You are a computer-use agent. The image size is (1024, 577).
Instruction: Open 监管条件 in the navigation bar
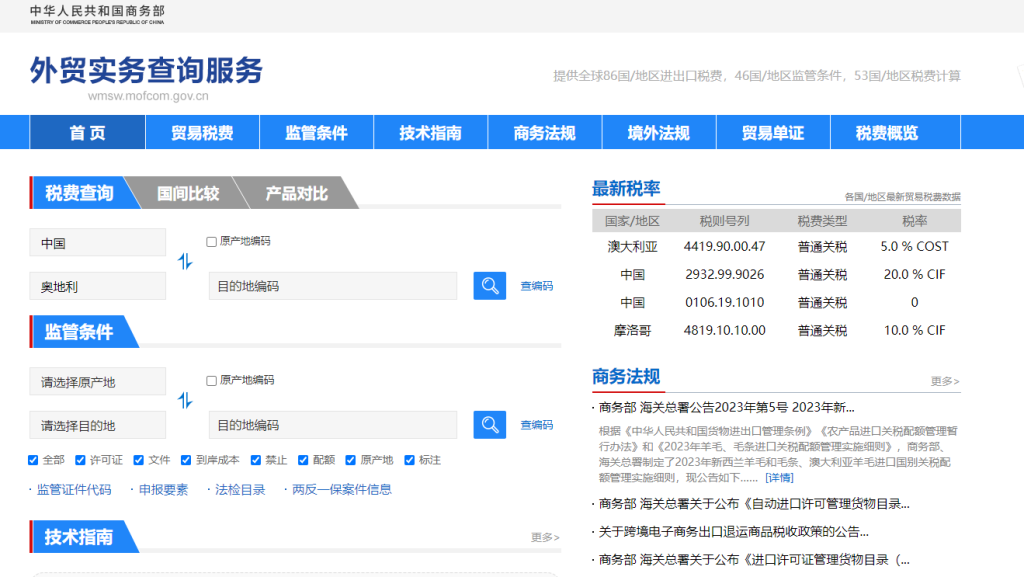[x=317, y=133]
